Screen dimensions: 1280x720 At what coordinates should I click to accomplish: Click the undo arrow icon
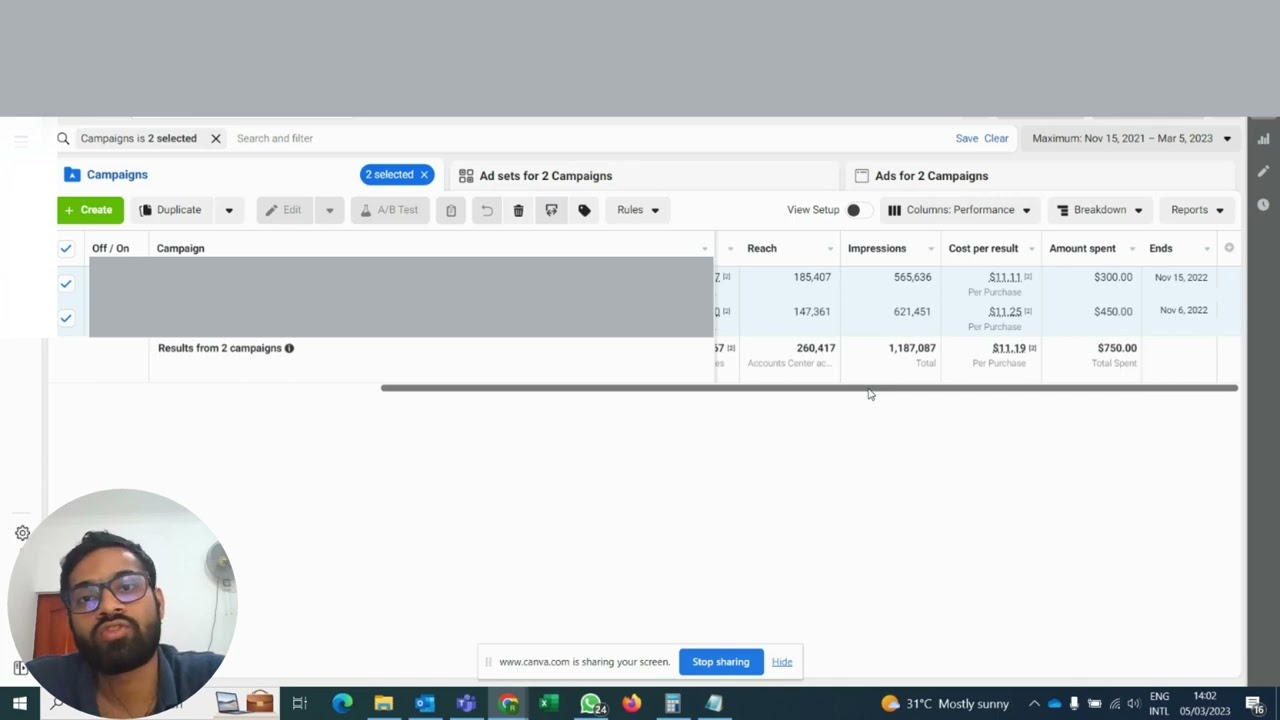487,210
